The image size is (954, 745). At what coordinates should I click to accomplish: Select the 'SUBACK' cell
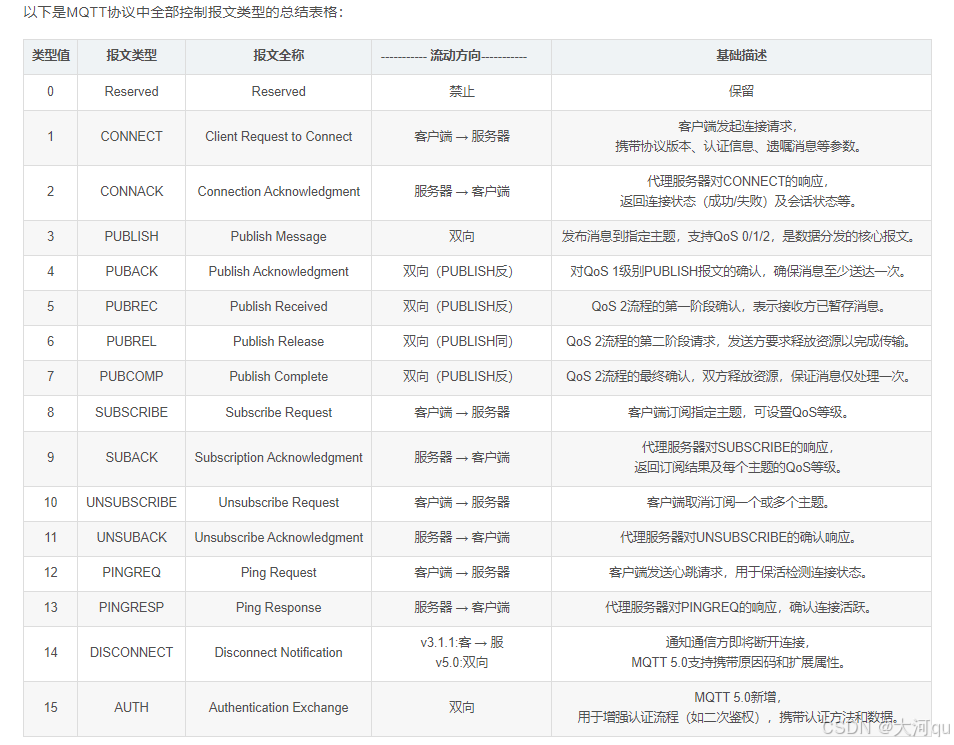tap(131, 457)
